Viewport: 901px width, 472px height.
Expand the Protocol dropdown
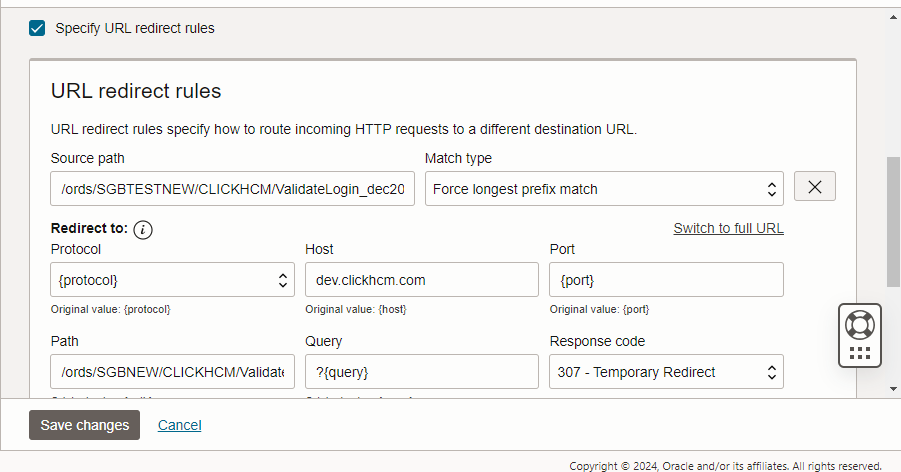(172, 280)
